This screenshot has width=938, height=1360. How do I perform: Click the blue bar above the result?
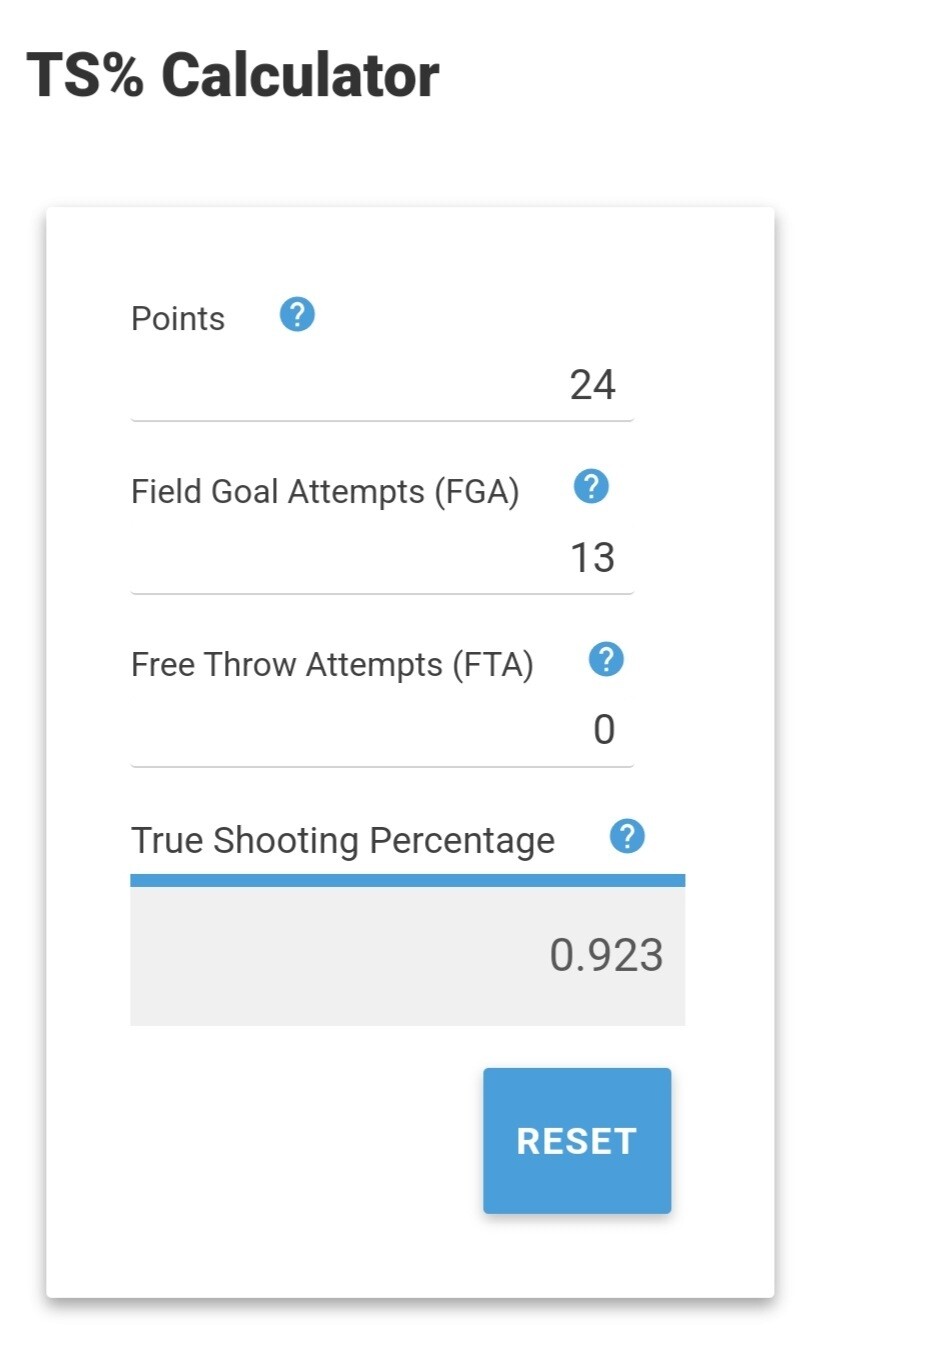[407, 880]
